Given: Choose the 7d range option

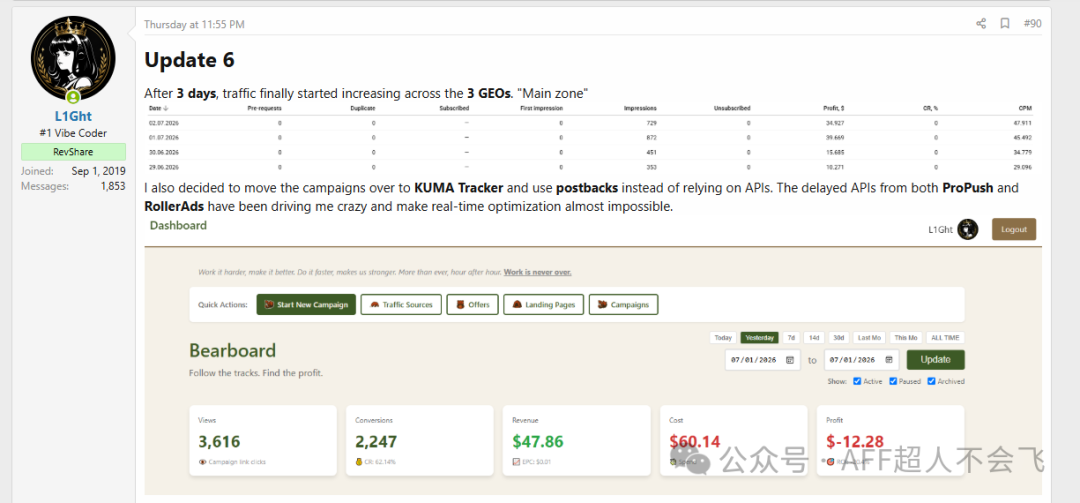Looking at the screenshot, I should 791,338.
